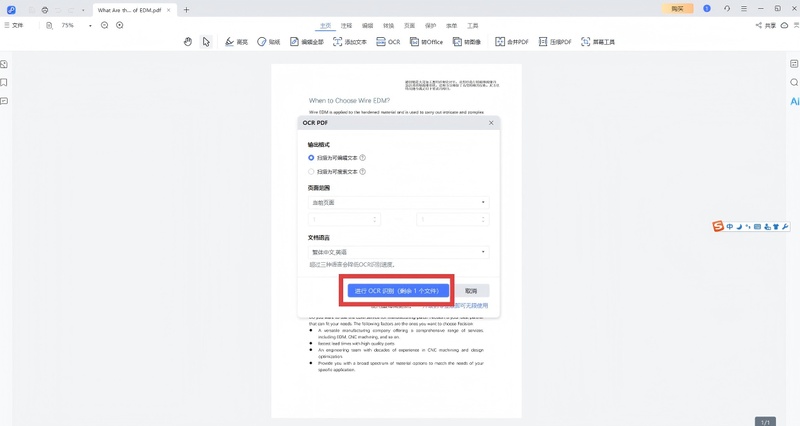Open the AI assistant in right sidebar
Screen dimensions: 800x426
point(794,101)
